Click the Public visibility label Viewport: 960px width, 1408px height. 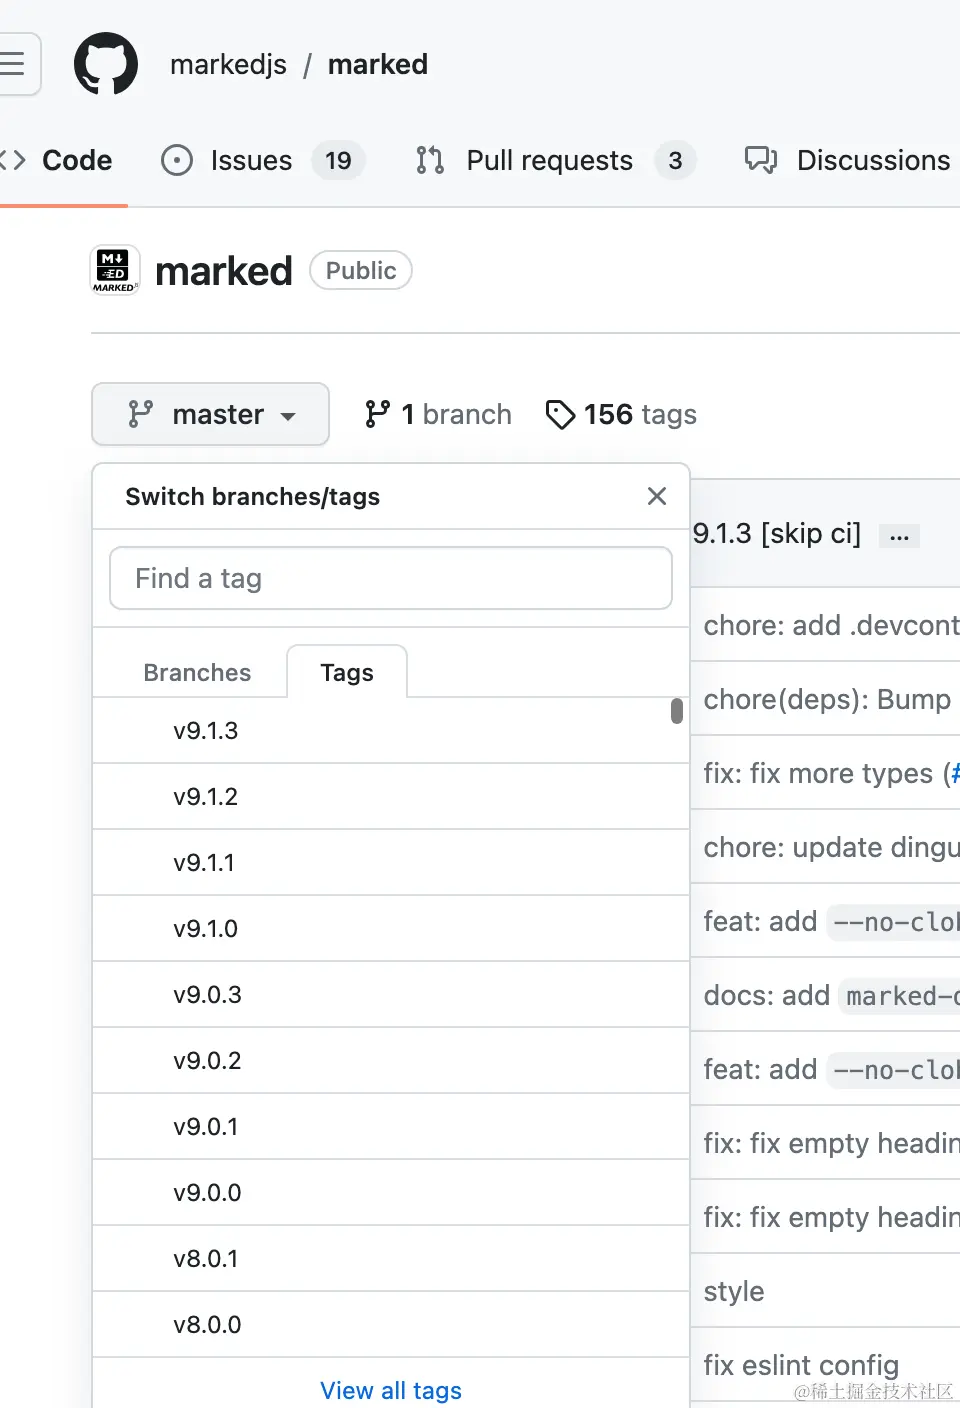coord(361,270)
